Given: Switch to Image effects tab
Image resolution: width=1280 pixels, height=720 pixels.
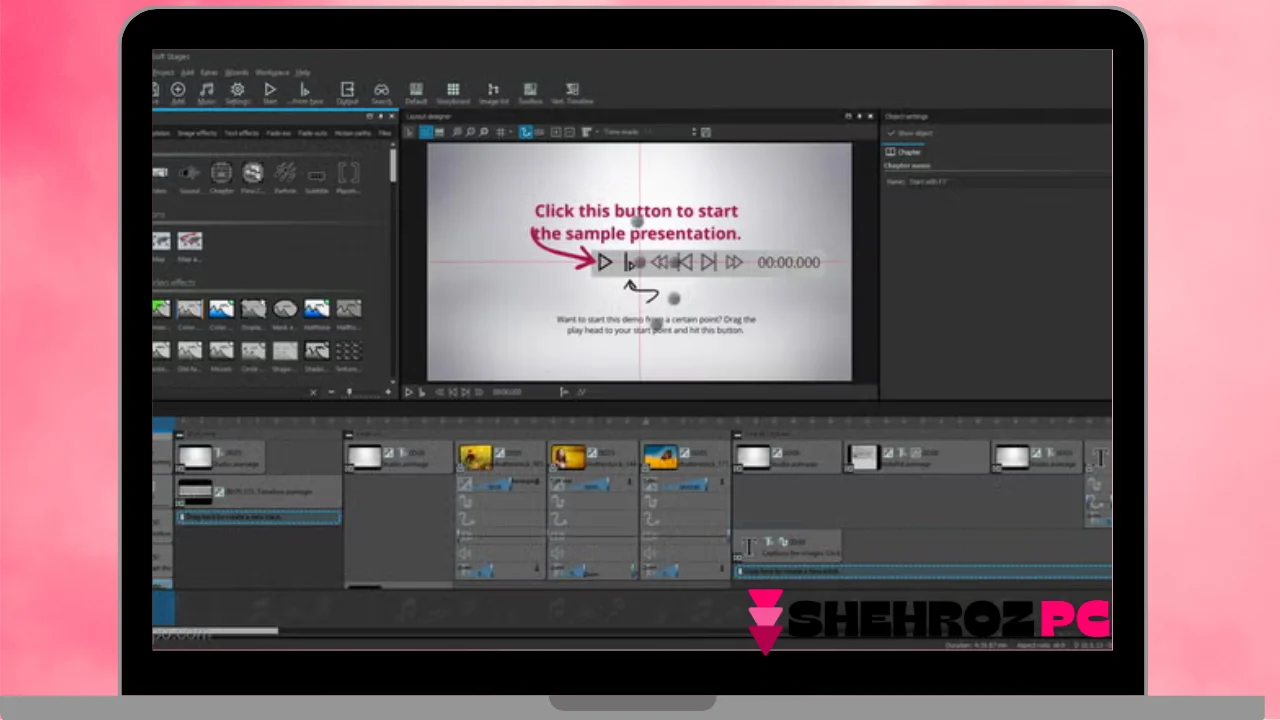Looking at the screenshot, I should coord(197,133).
